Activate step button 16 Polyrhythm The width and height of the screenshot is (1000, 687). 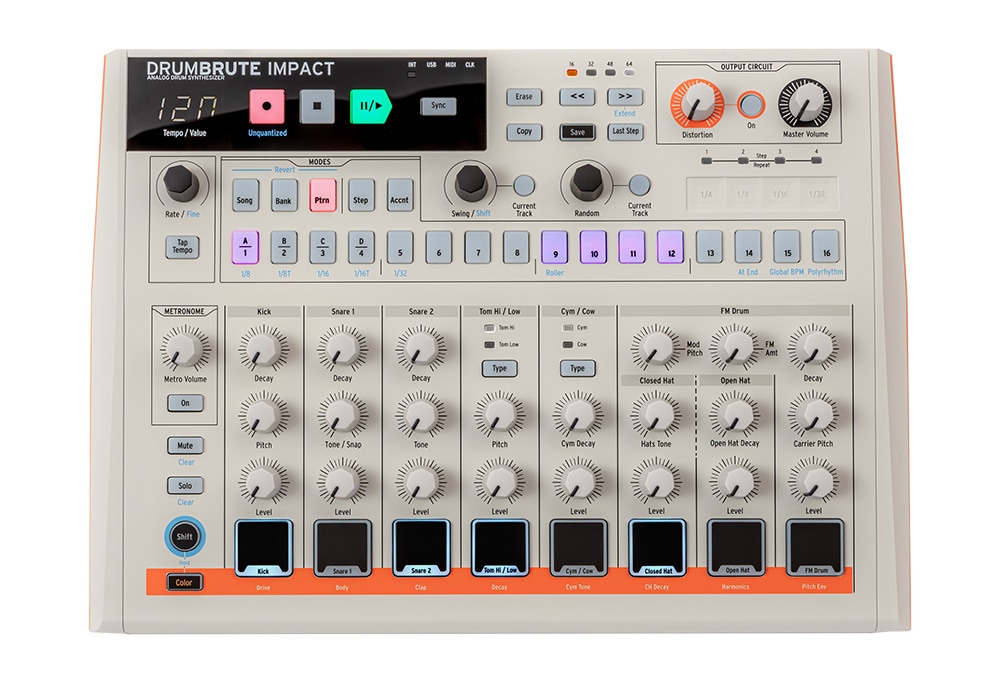click(x=826, y=247)
